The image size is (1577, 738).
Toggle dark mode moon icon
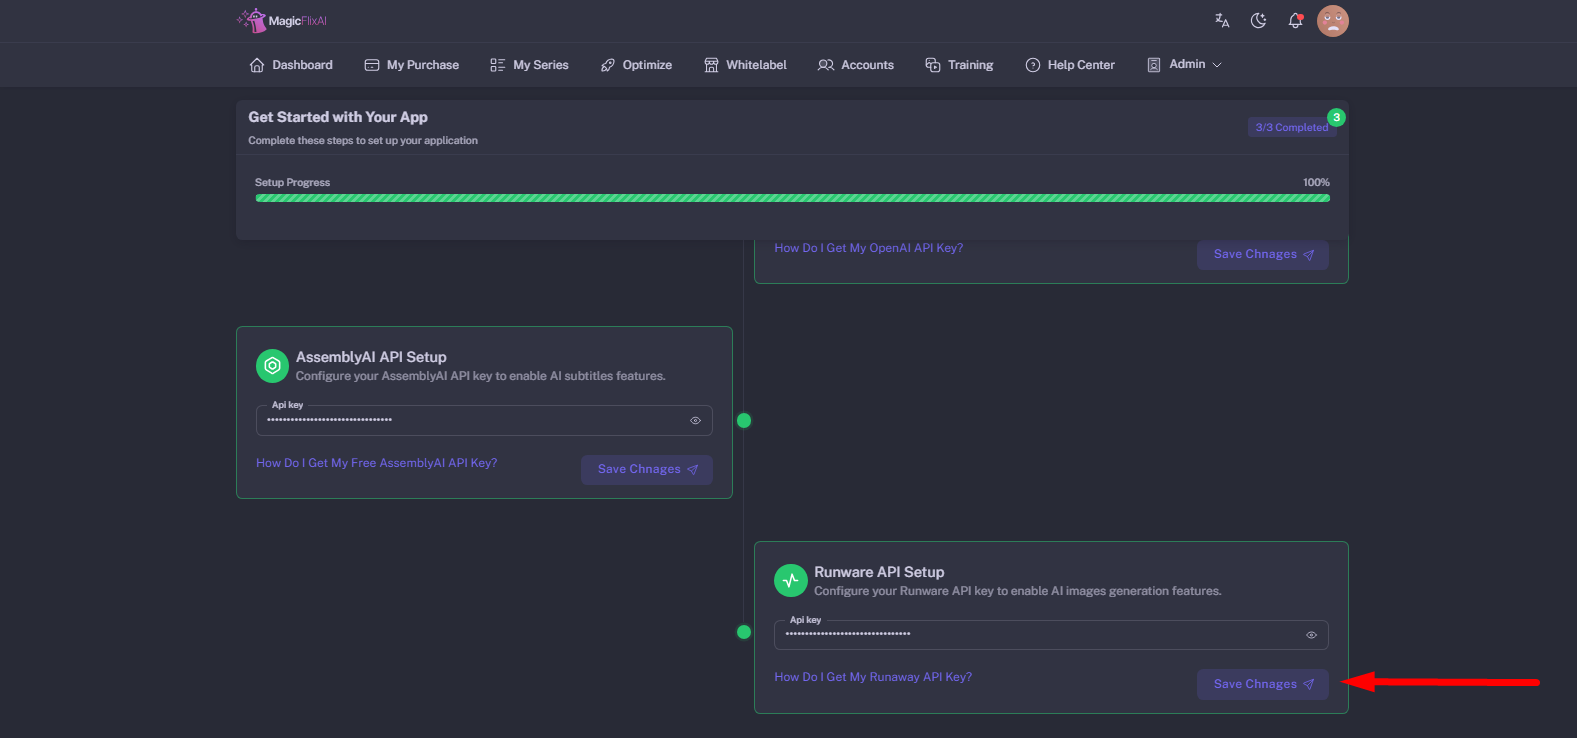[x=1259, y=20]
